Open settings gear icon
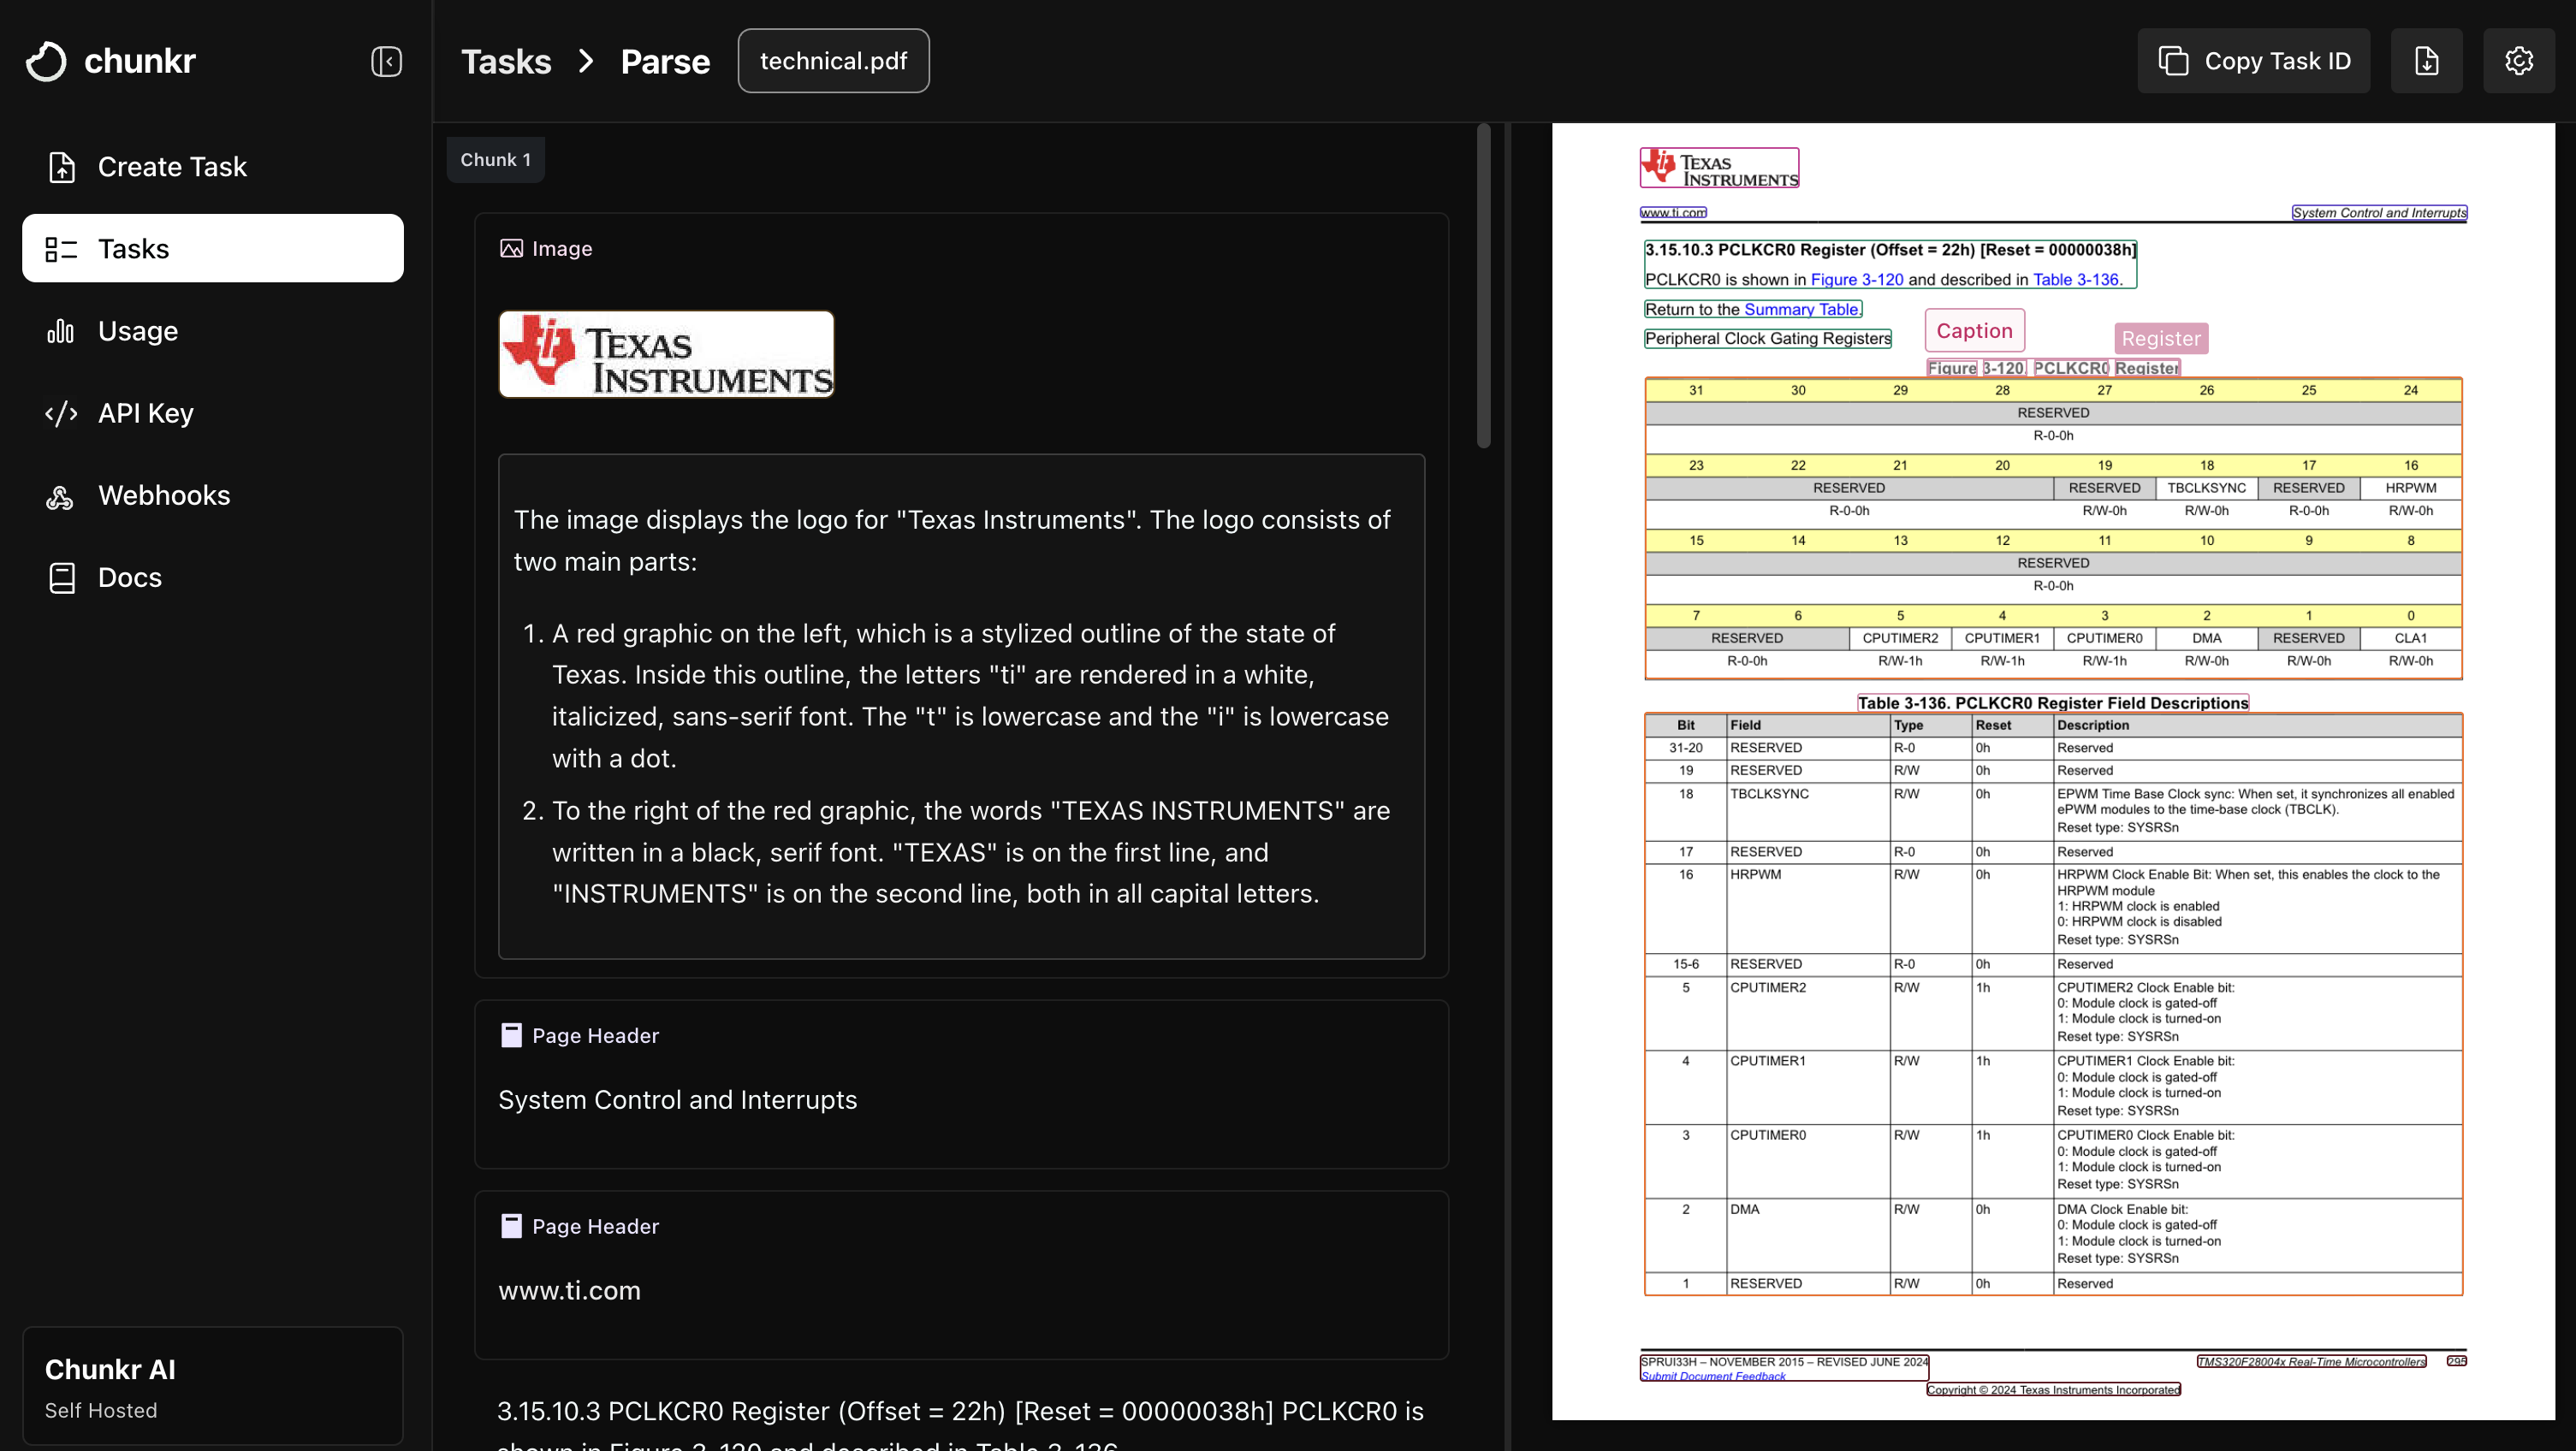This screenshot has width=2576, height=1451. click(2518, 61)
